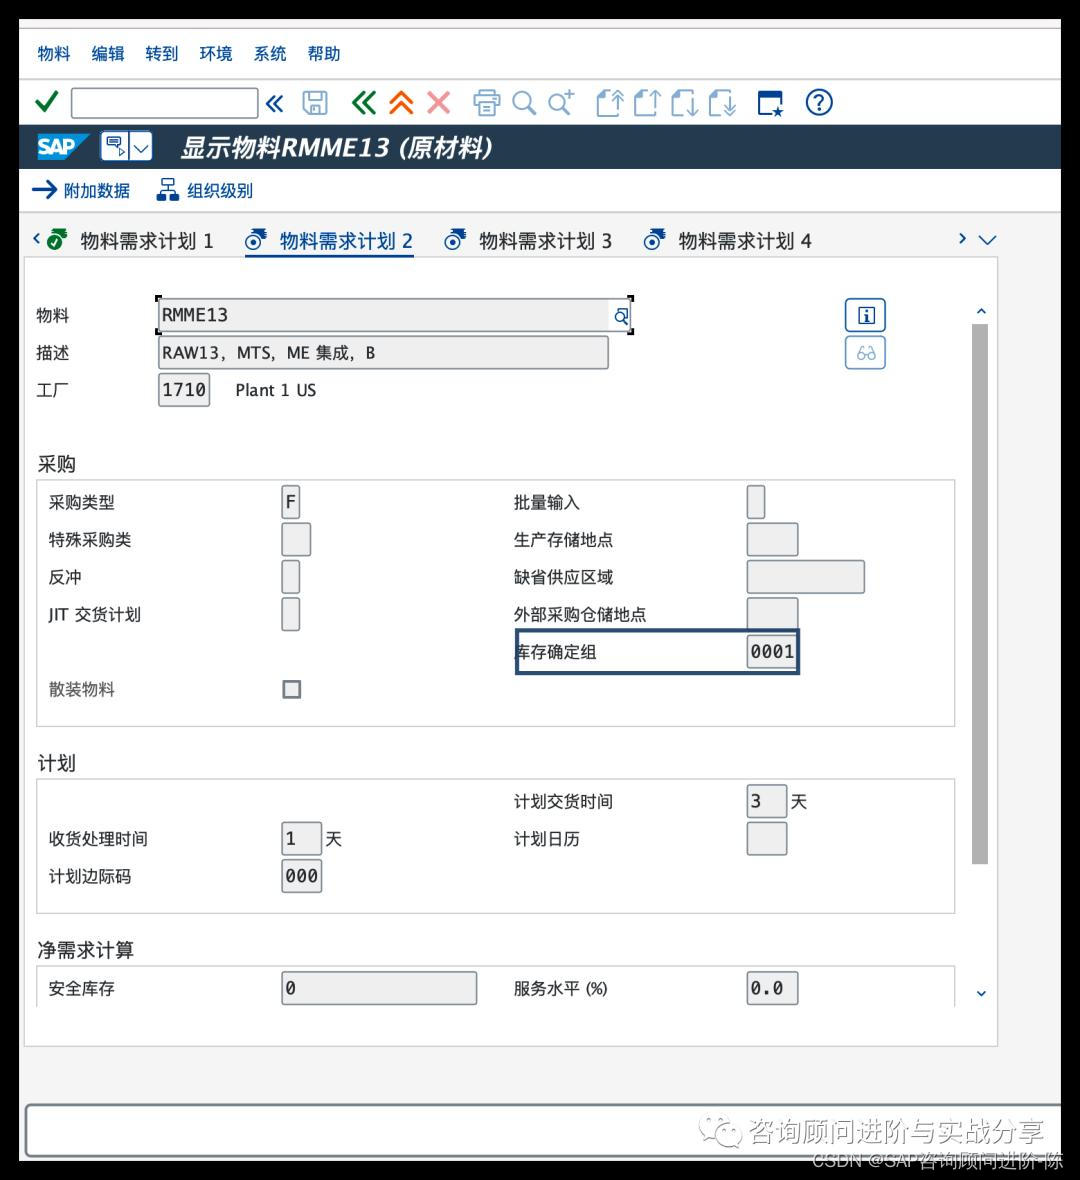1080x1180 pixels.
Task: Click the Plant 1 US text
Action: pos(275,391)
